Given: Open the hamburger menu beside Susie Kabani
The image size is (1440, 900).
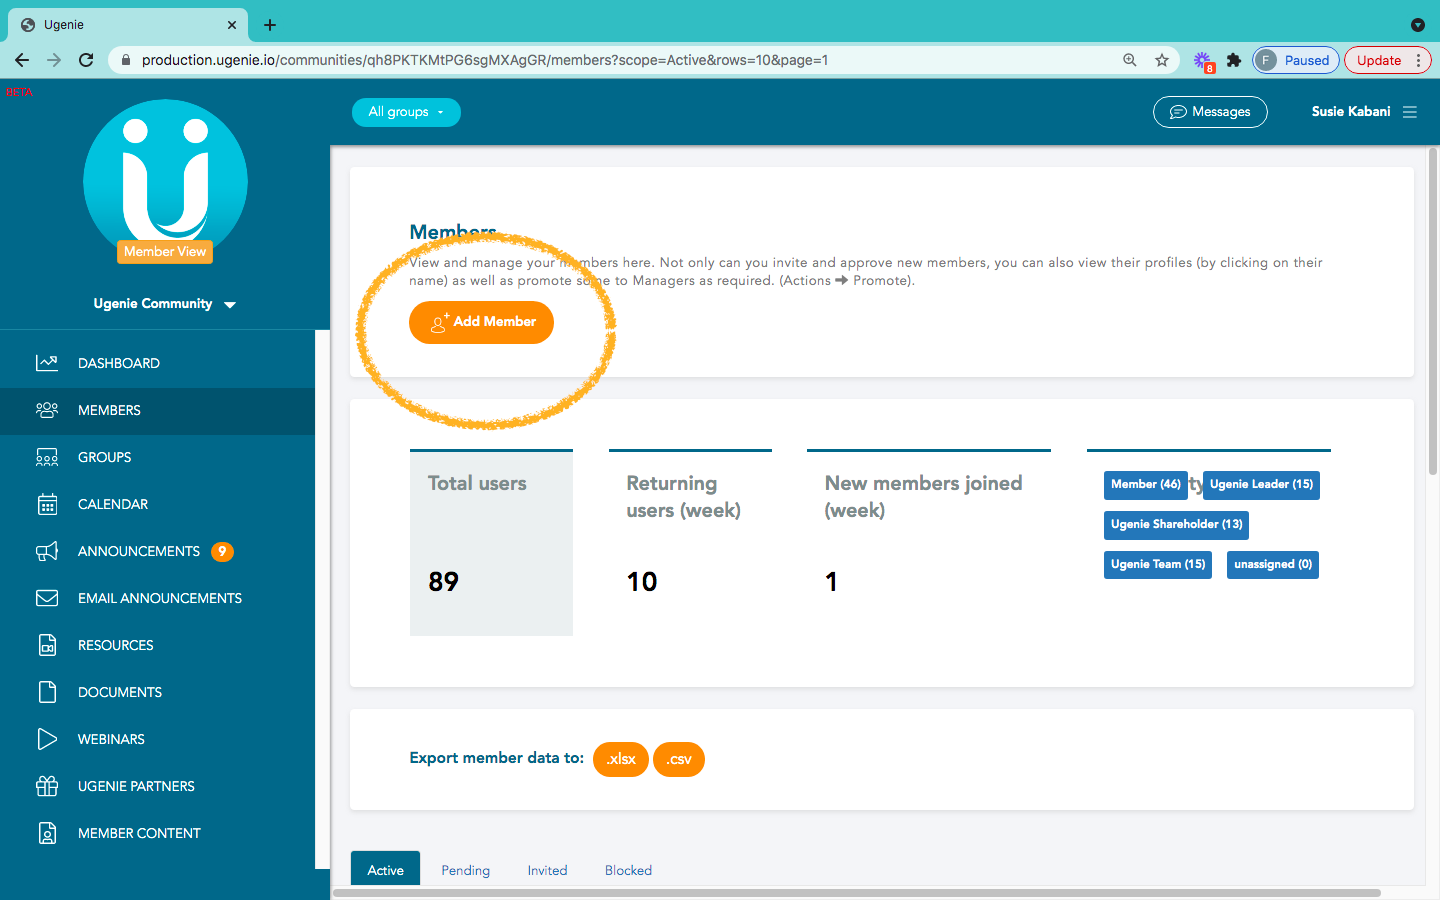Looking at the screenshot, I should coord(1410,112).
